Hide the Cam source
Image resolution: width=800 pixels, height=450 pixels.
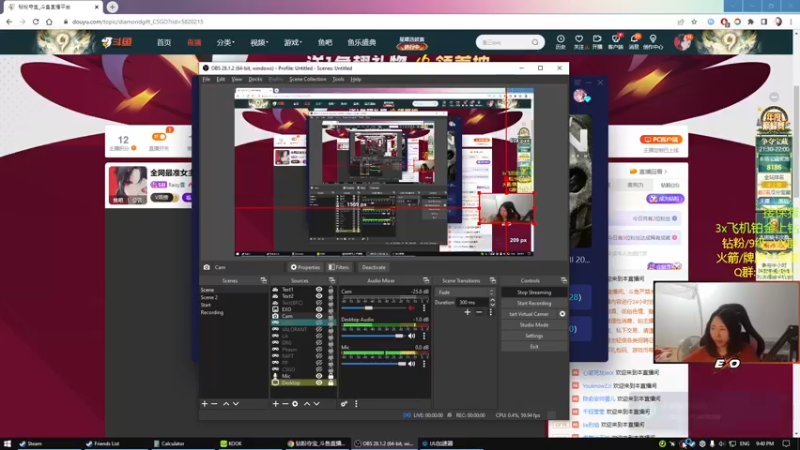pos(319,316)
